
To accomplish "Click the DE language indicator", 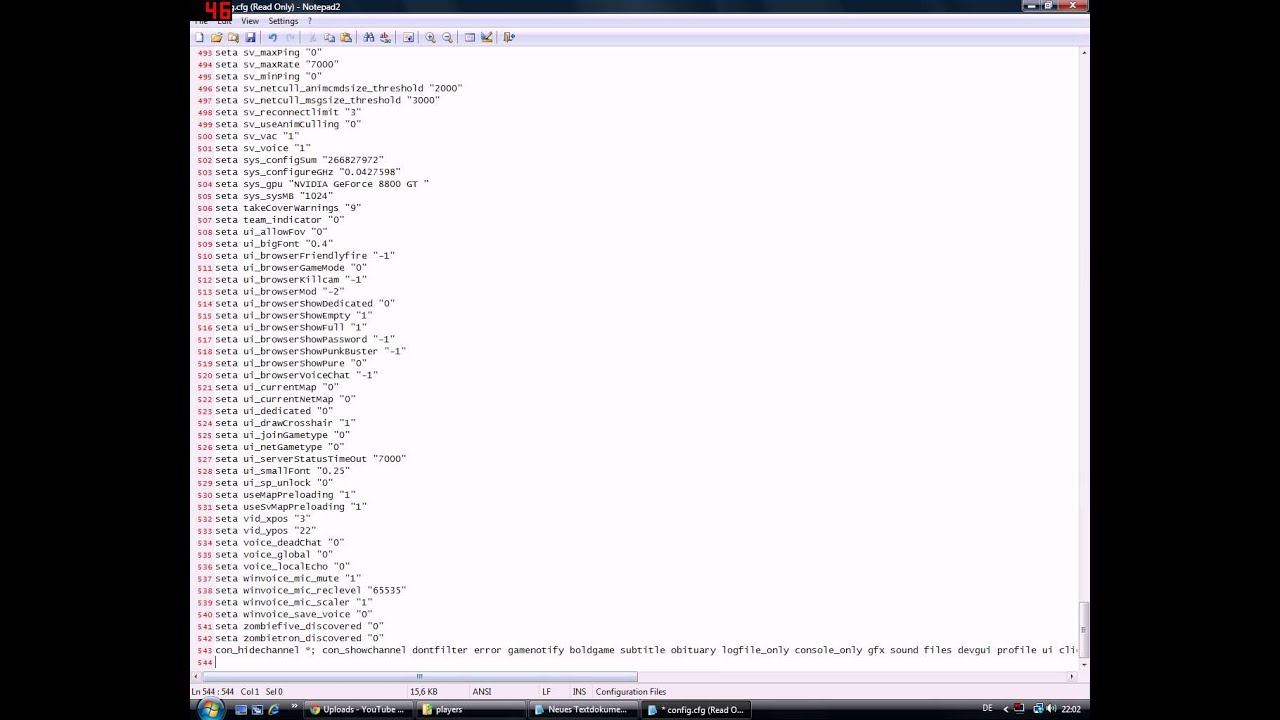I will (987, 708).
